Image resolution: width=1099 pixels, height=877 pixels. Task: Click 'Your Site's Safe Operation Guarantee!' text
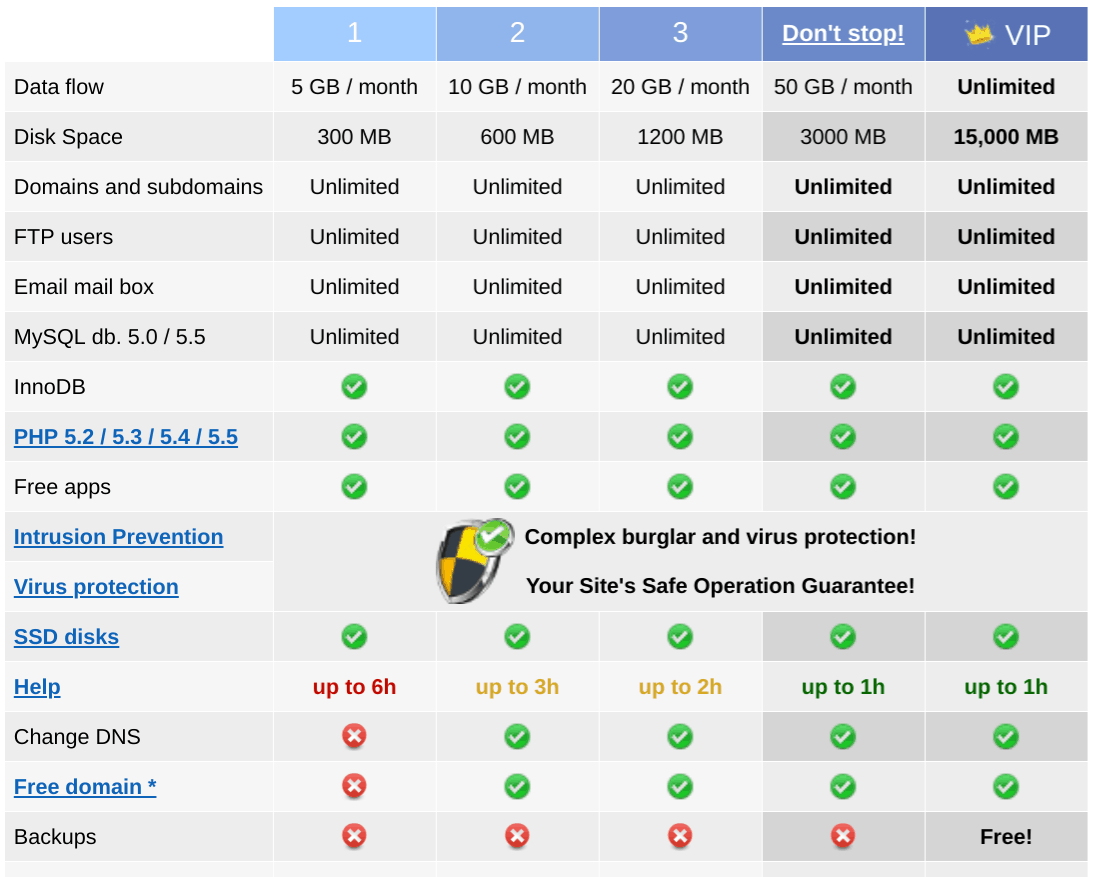click(x=721, y=585)
